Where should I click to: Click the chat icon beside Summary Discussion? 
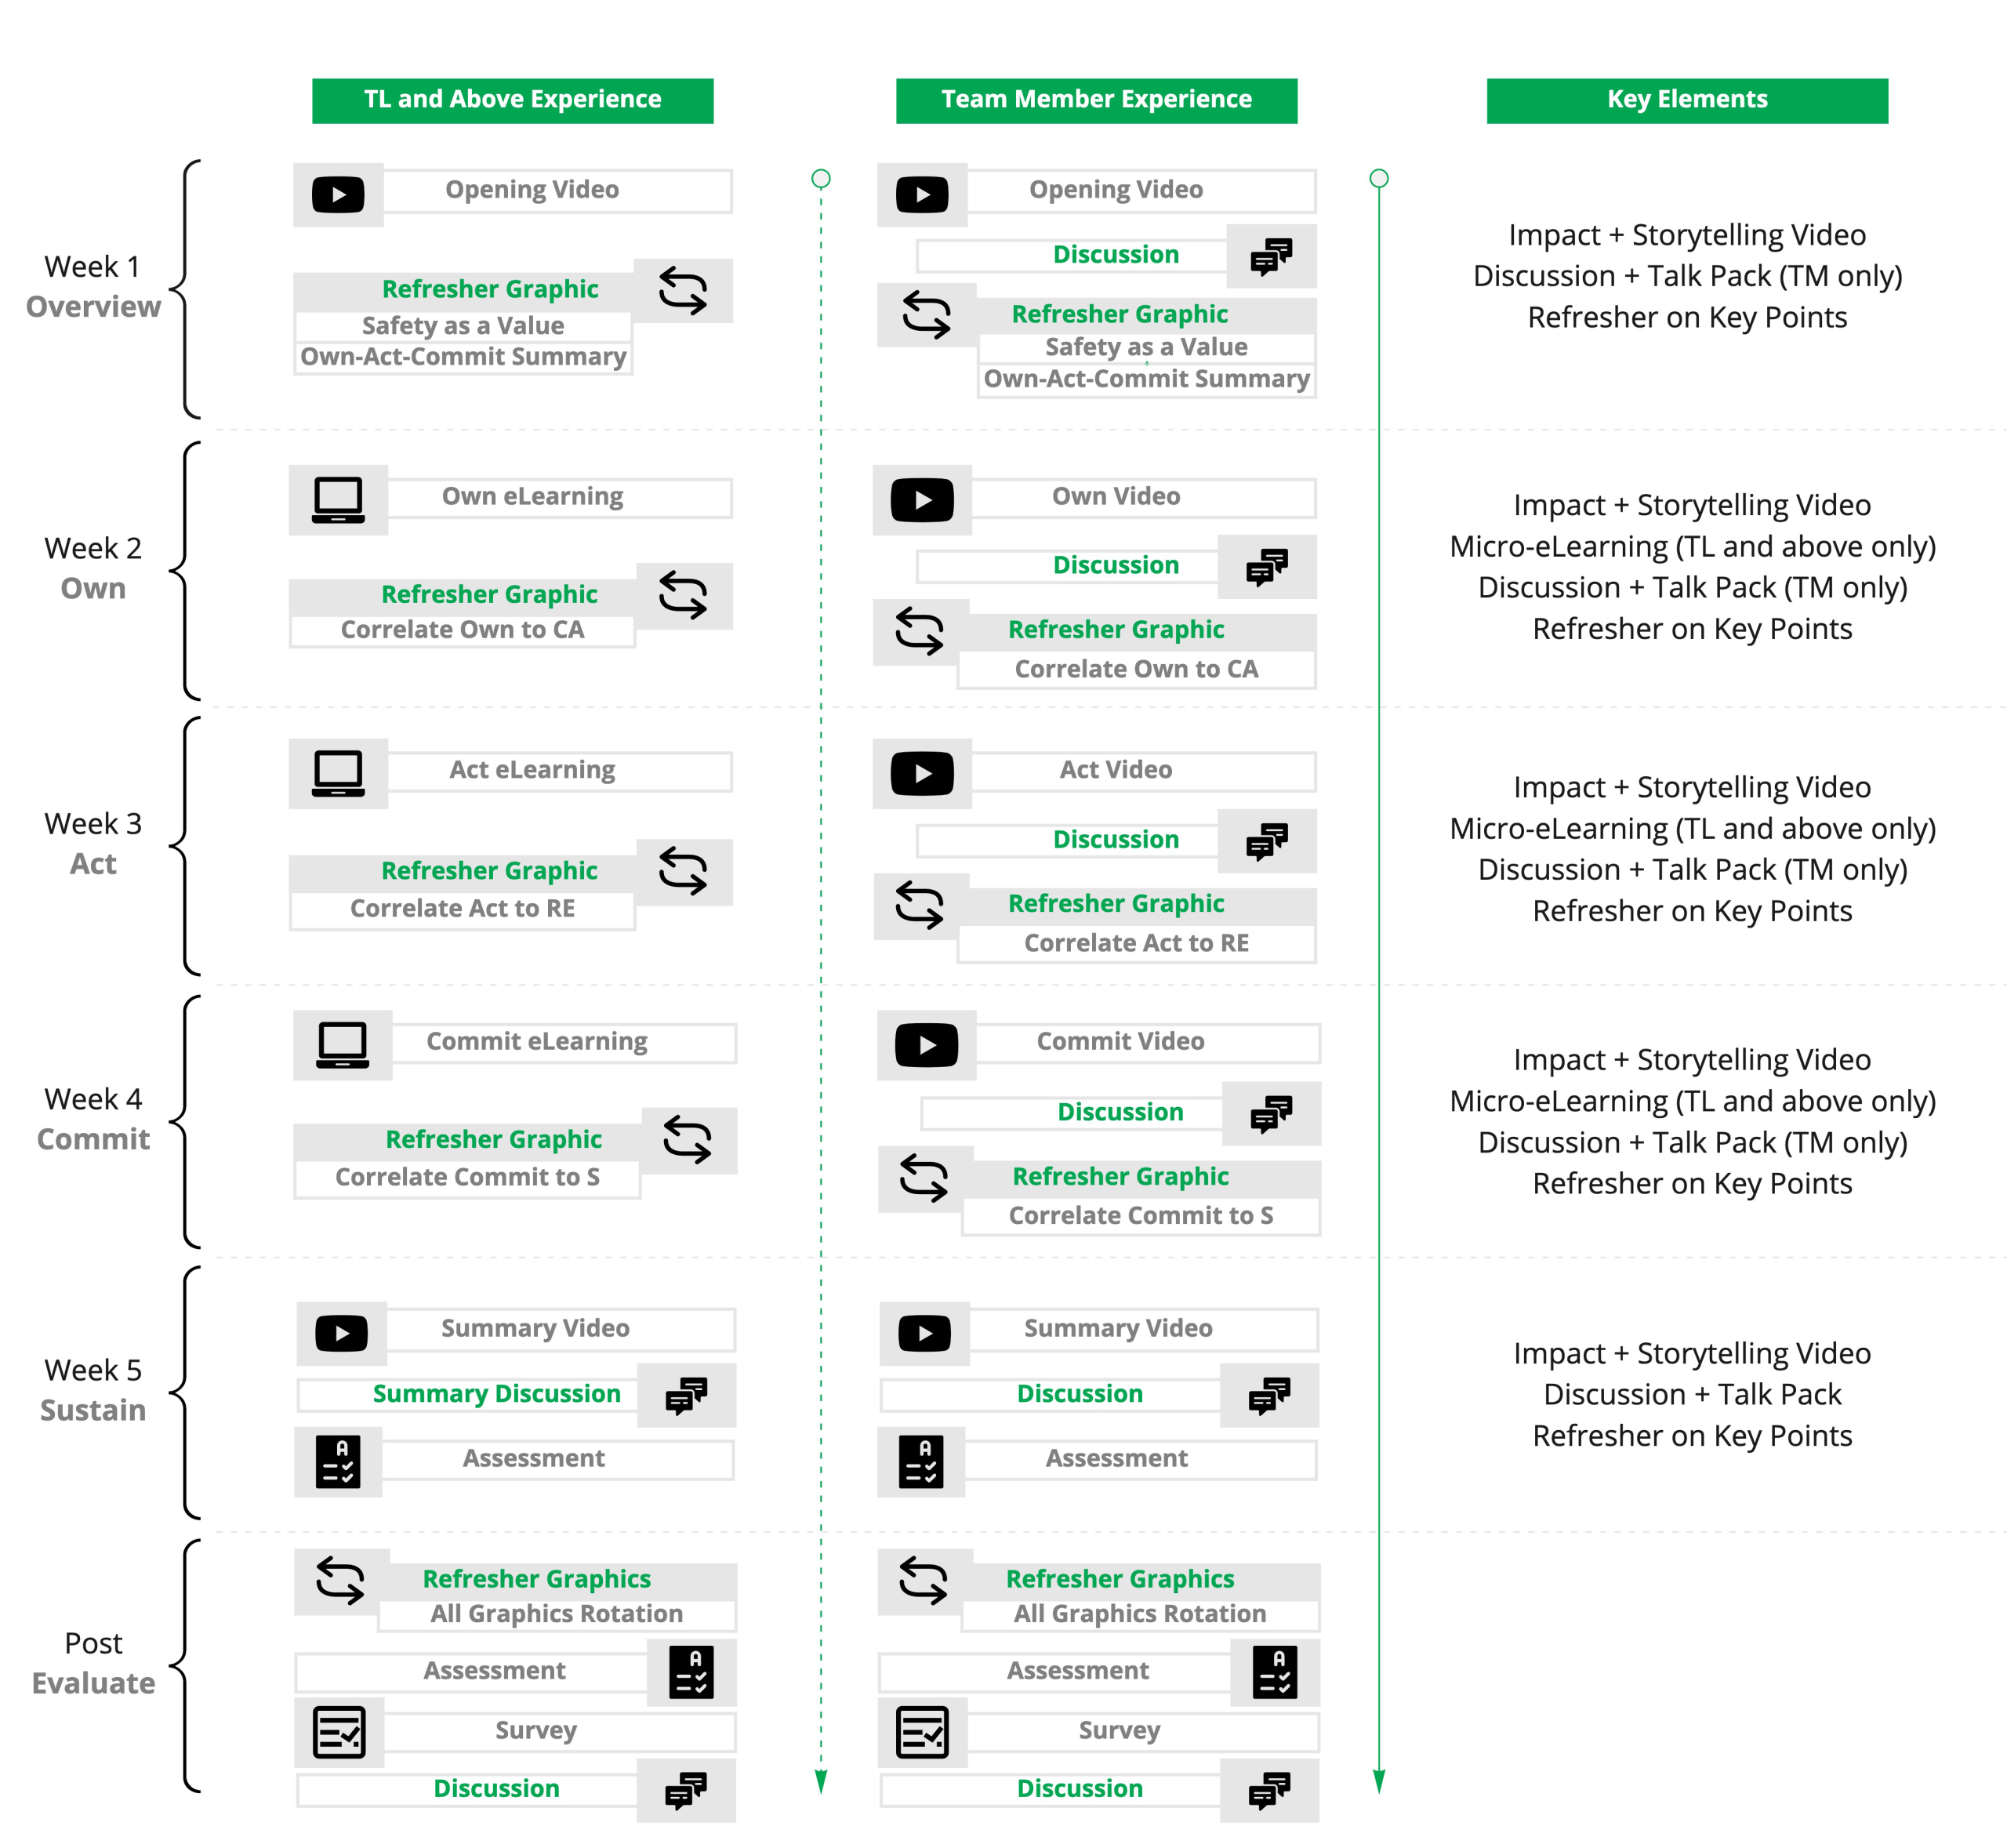click(x=686, y=1395)
